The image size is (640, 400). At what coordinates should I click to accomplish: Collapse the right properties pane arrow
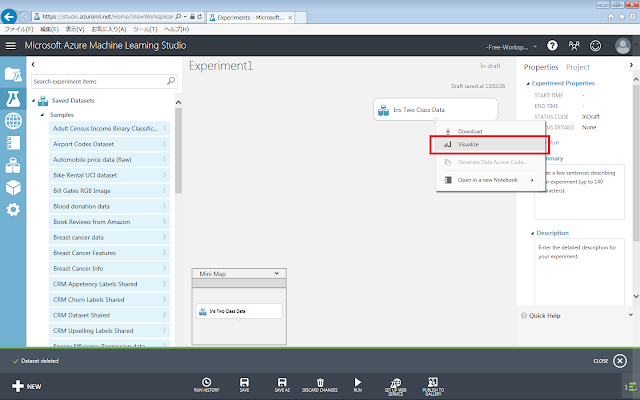click(x=631, y=64)
